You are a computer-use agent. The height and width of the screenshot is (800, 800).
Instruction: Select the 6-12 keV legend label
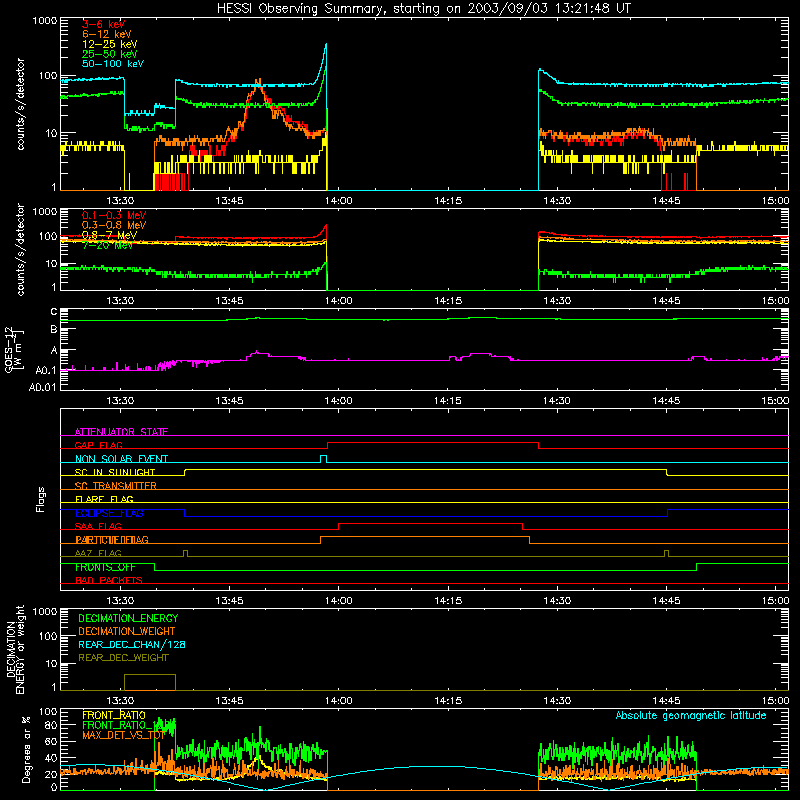coord(107,34)
